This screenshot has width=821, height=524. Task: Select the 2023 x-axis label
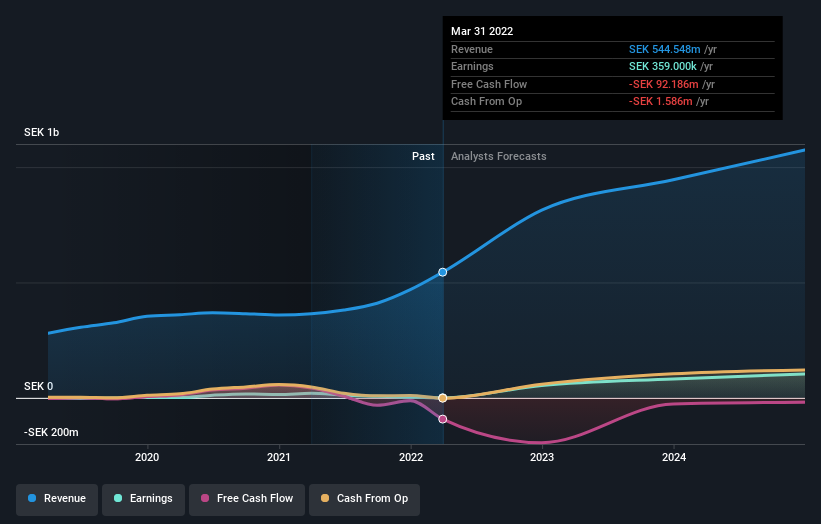click(542, 457)
